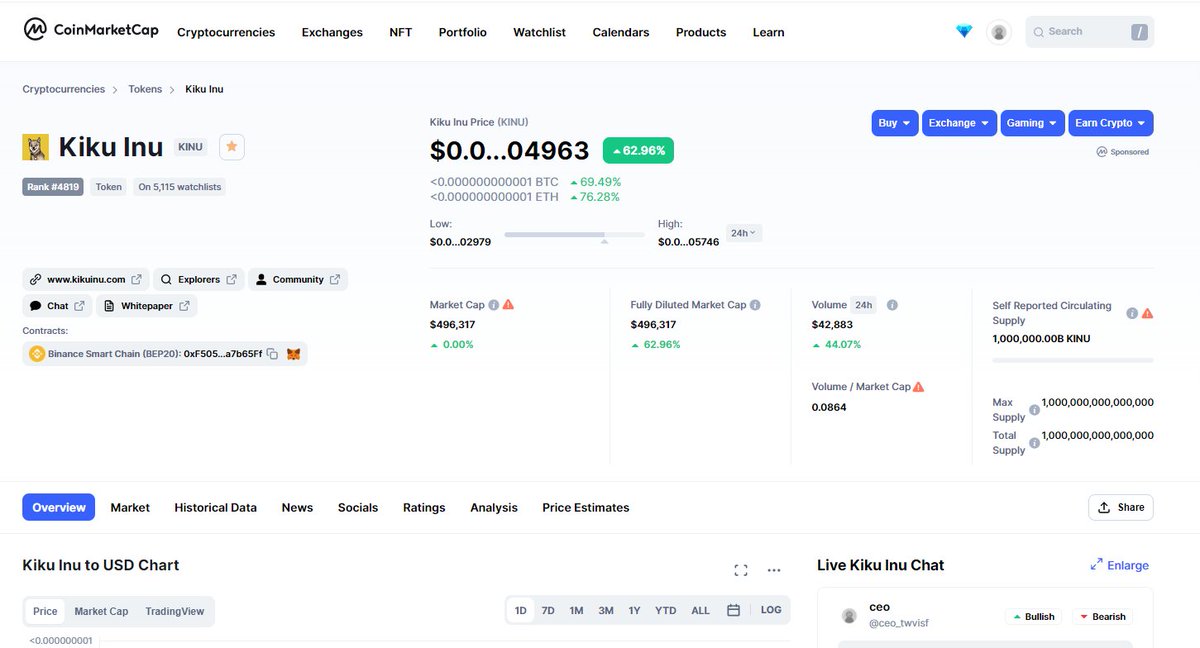Open NFT nav menu
The width and height of the screenshot is (1200, 648).
400,32
